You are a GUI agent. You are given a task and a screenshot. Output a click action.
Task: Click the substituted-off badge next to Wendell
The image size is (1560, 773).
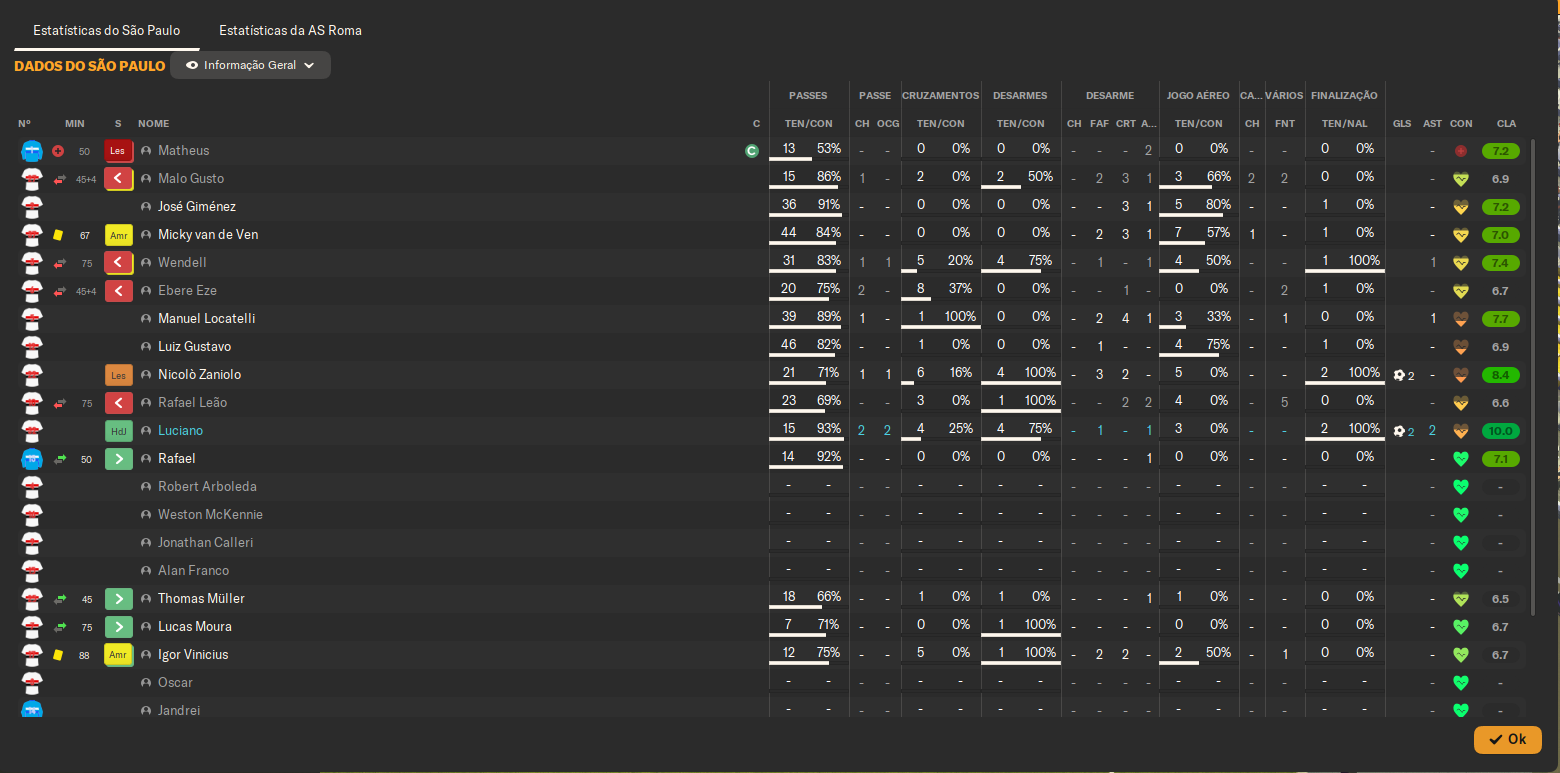(x=118, y=263)
